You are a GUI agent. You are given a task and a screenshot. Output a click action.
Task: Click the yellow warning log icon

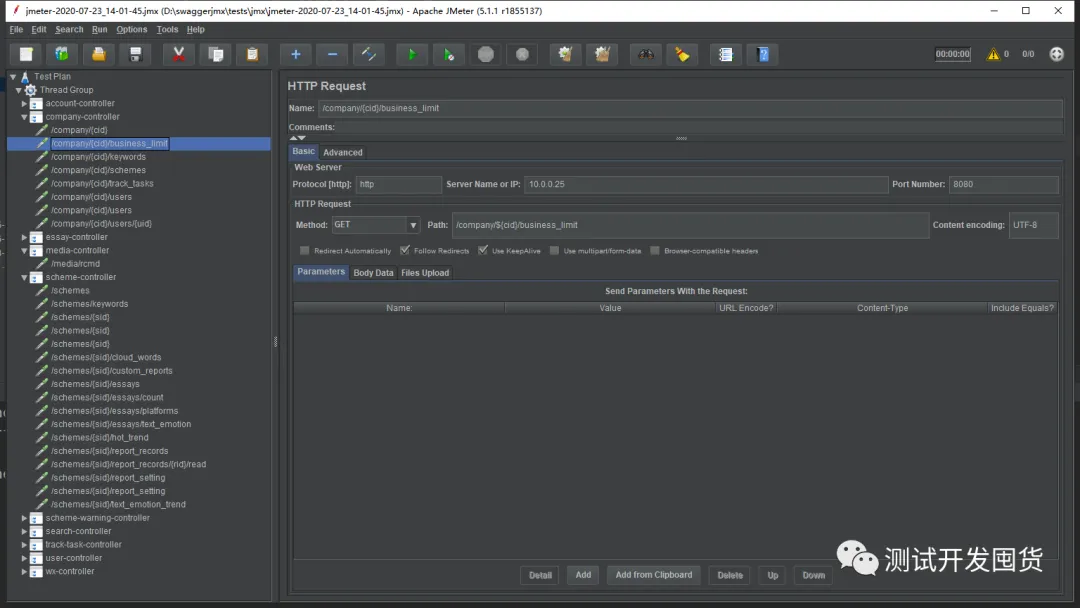[993, 54]
